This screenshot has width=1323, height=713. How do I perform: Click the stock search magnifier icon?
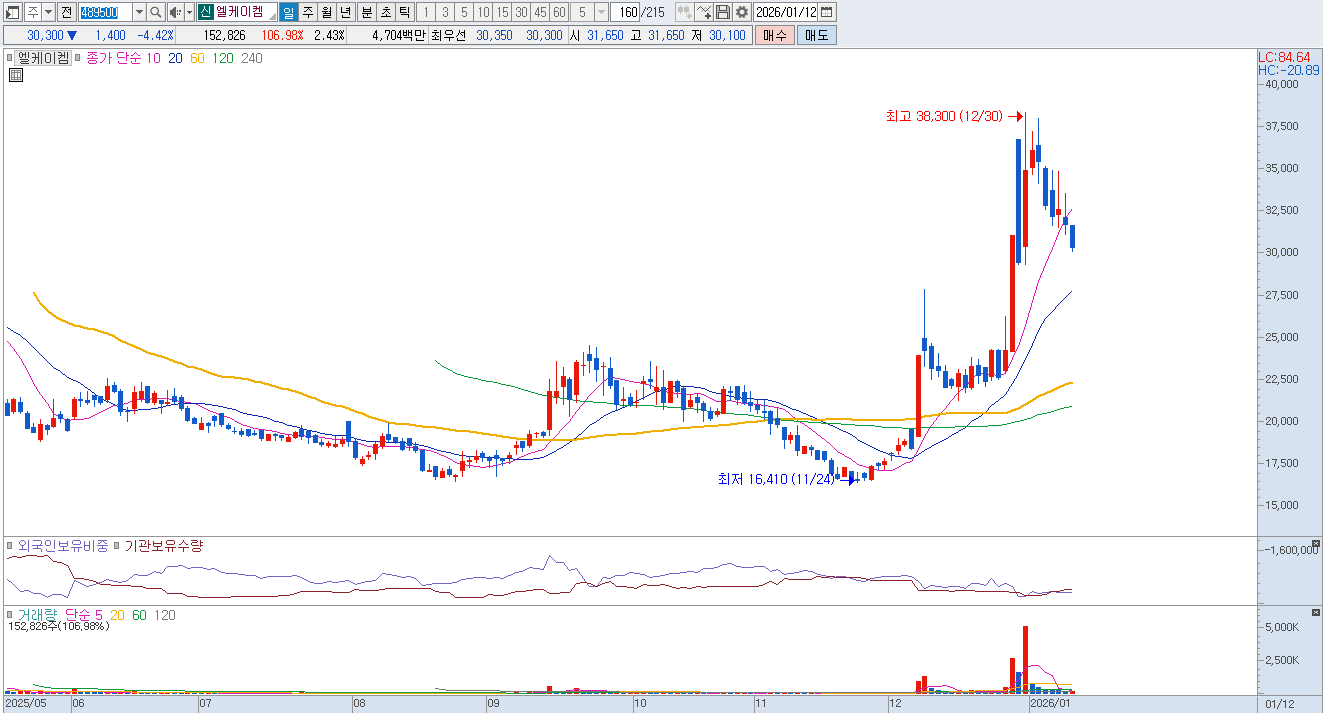click(156, 12)
